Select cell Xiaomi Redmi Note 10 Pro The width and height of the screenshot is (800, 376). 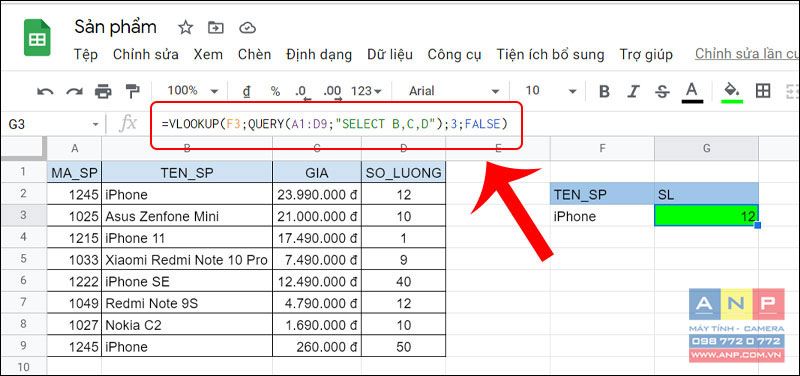point(187,260)
